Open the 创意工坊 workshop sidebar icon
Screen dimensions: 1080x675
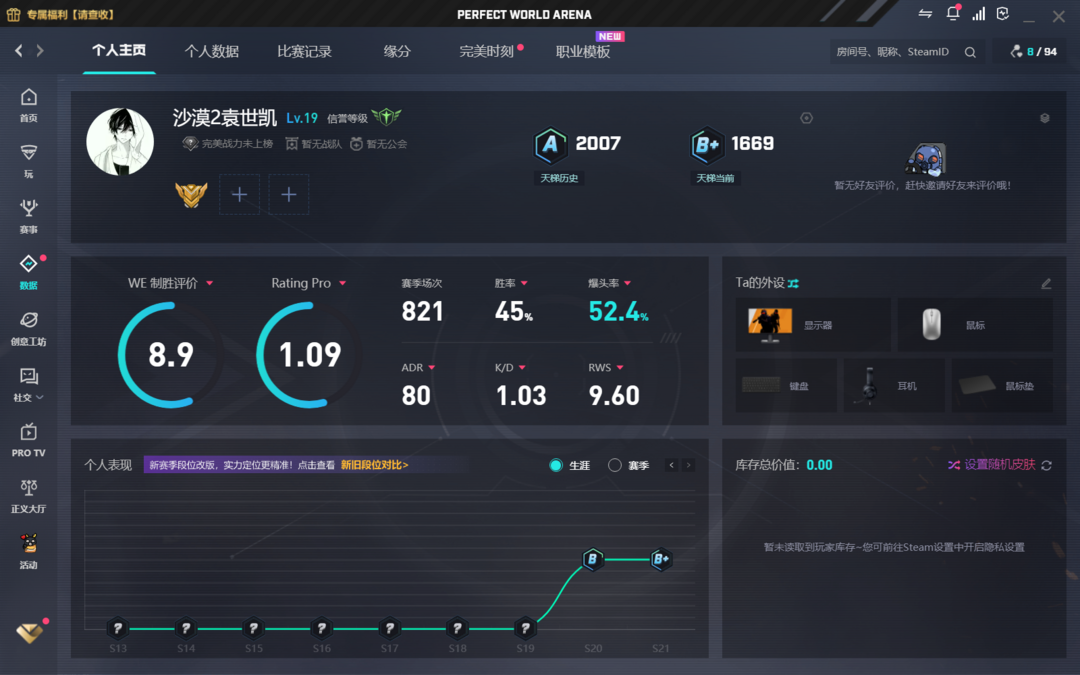click(x=28, y=328)
